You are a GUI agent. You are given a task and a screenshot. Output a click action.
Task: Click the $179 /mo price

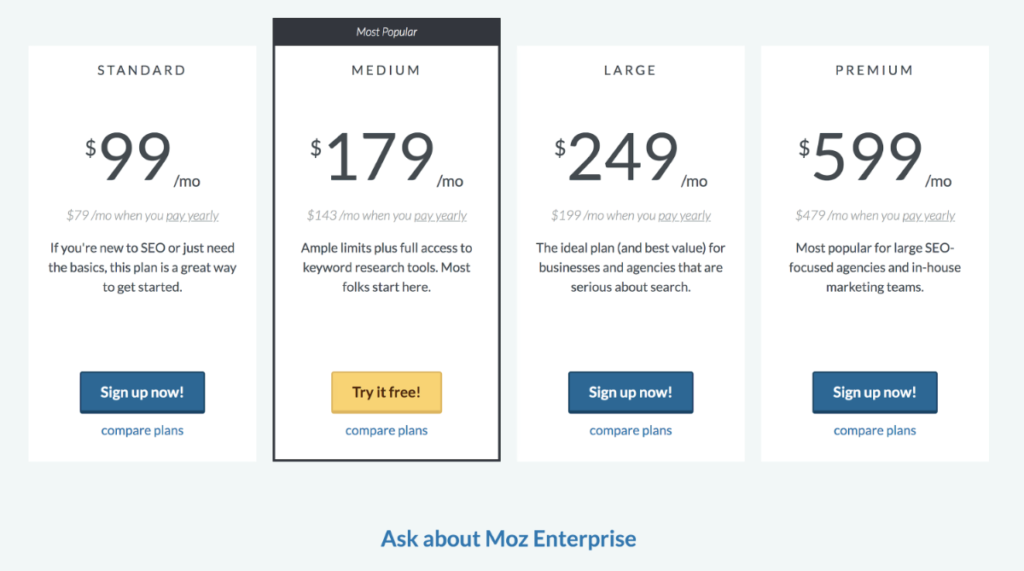pos(387,157)
